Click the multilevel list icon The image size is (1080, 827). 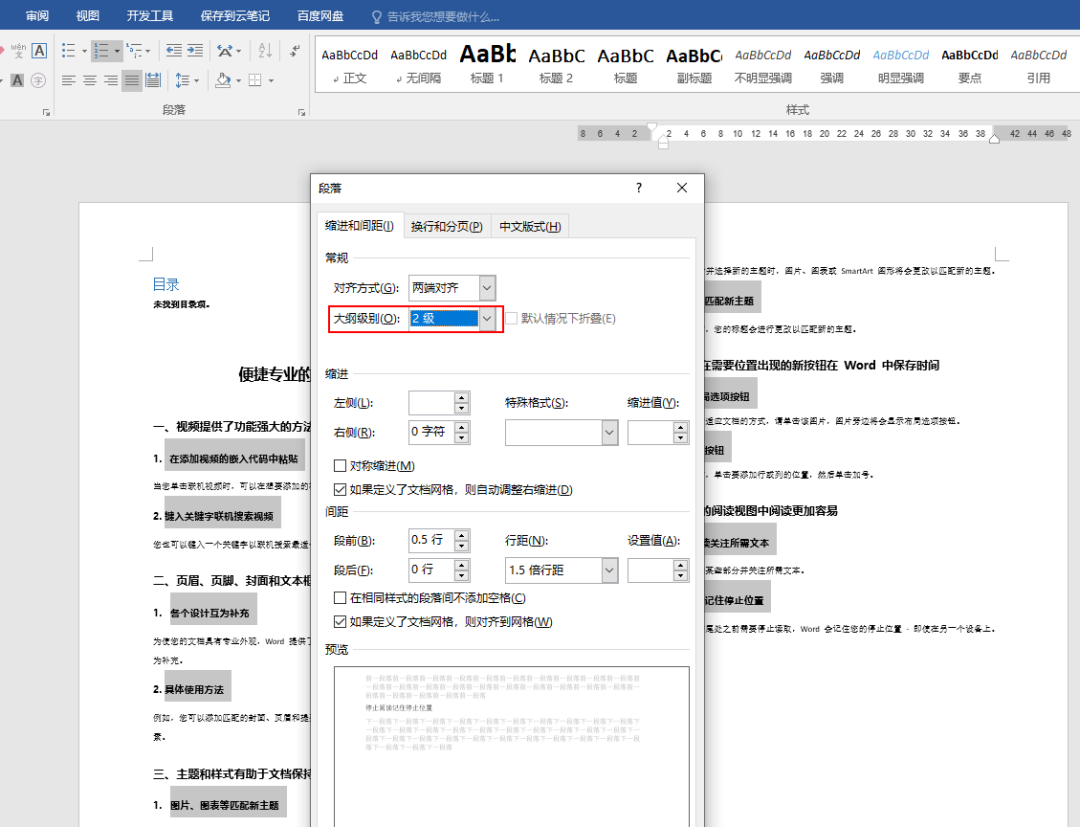pos(134,50)
